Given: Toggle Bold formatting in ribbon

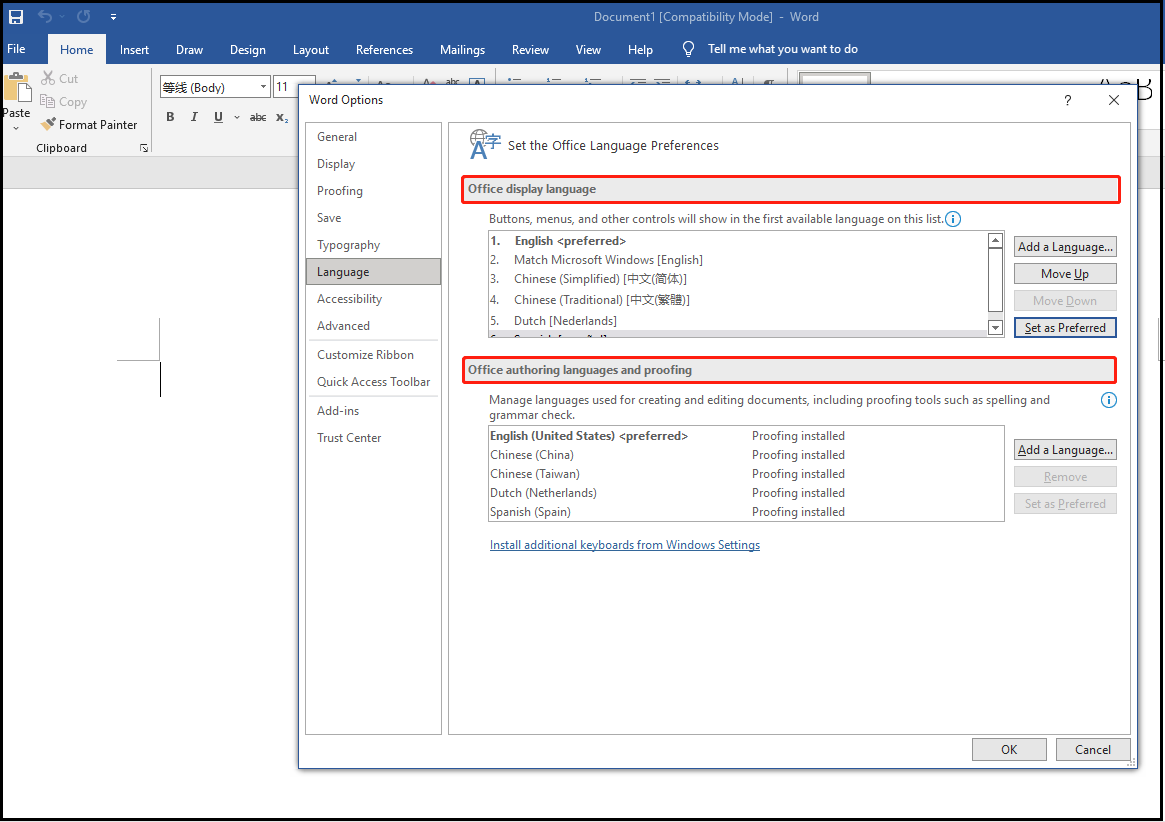Looking at the screenshot, I should (170, 117).
